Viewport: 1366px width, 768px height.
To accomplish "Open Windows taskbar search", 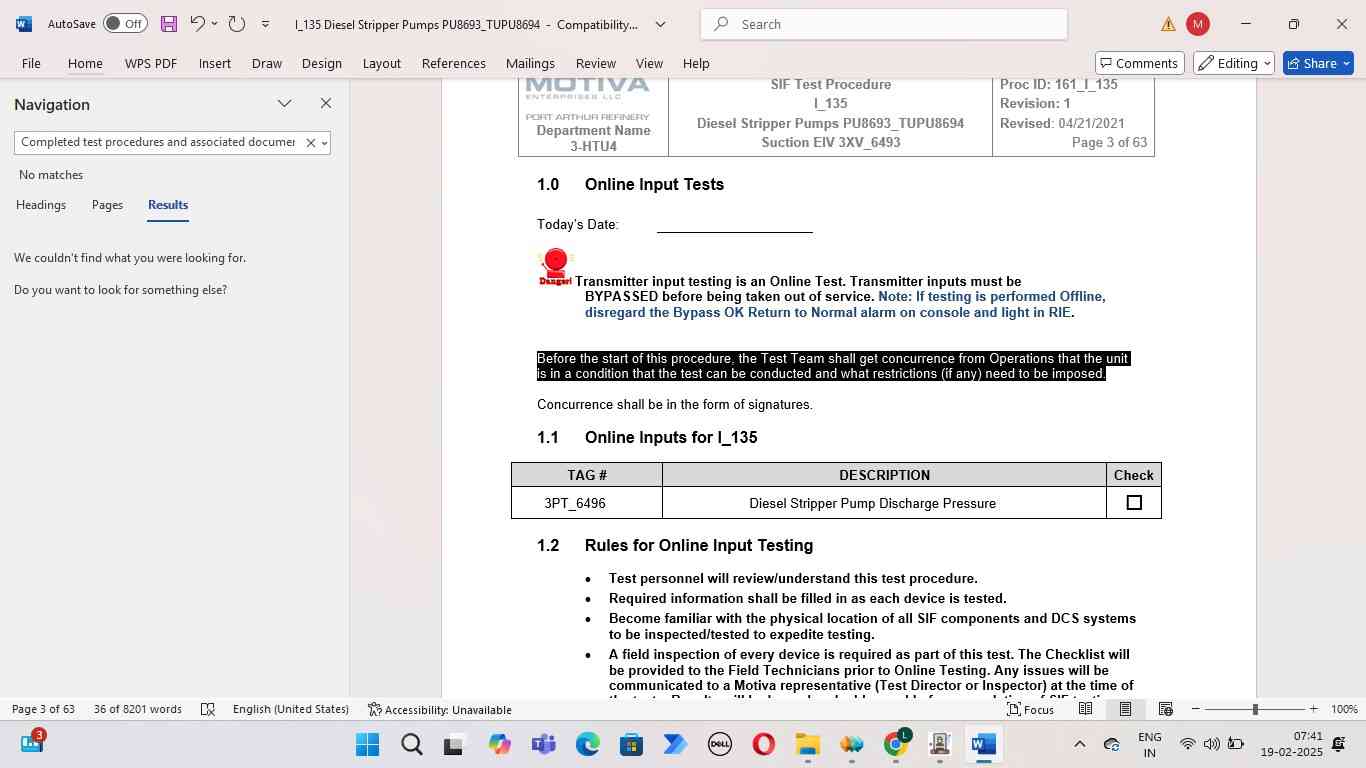I will click(x=411, y=744).
